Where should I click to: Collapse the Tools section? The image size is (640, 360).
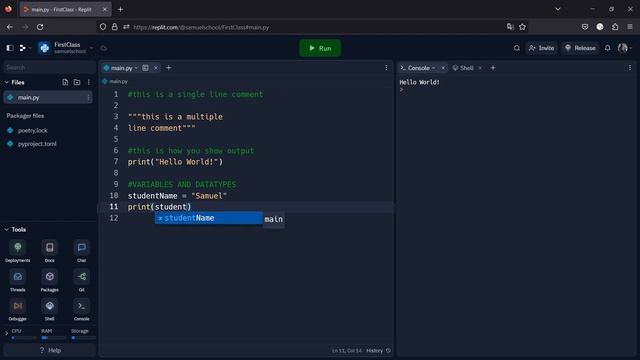[x=7, y=229]
